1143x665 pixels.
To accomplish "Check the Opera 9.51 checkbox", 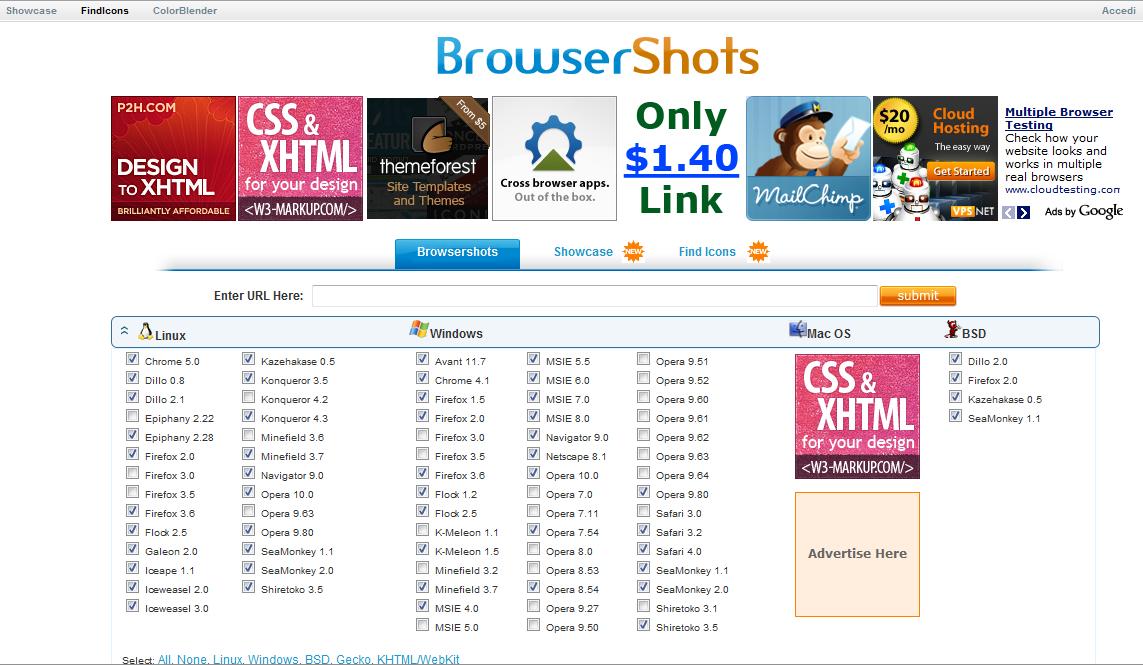I will (643, 359).
